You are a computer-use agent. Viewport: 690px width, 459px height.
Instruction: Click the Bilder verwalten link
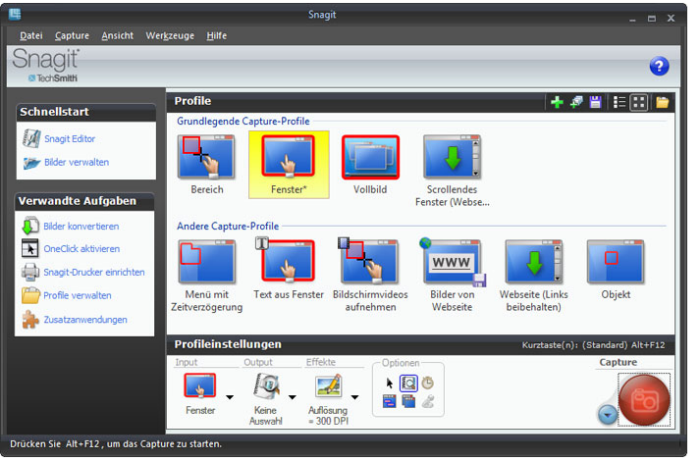[77, 162]
